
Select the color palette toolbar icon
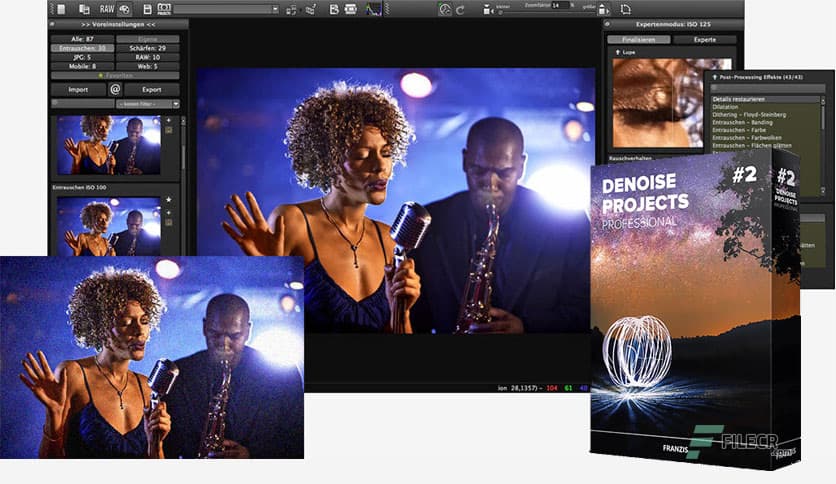124,9
